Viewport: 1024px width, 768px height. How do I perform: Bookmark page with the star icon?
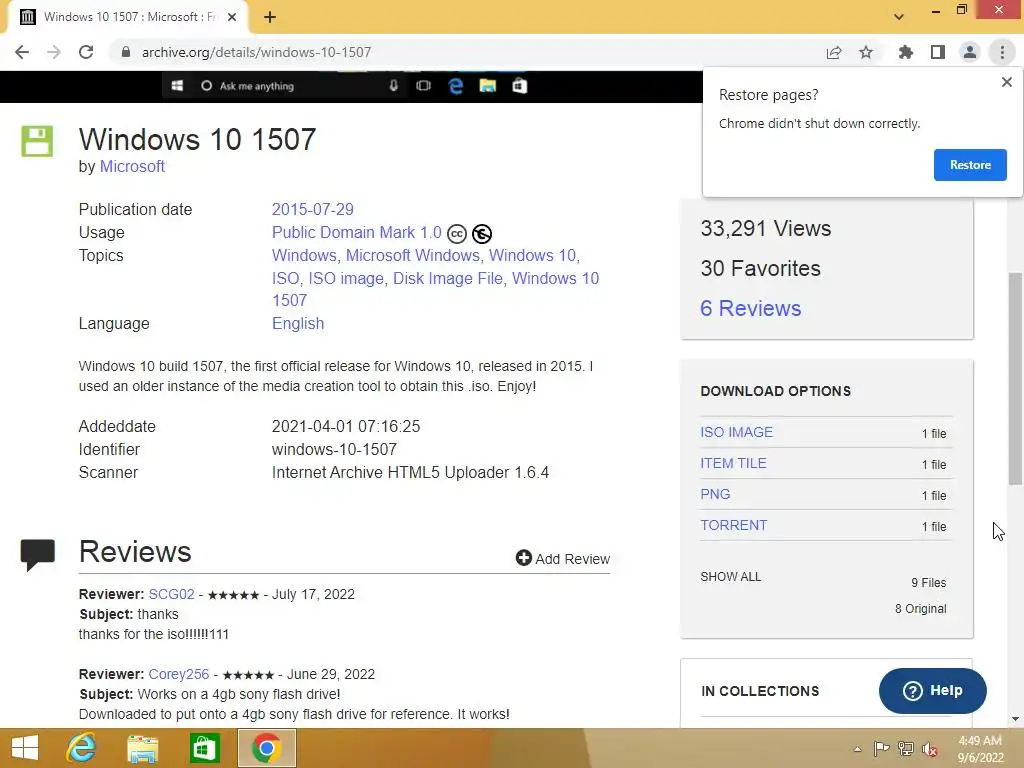pos(866,52)
